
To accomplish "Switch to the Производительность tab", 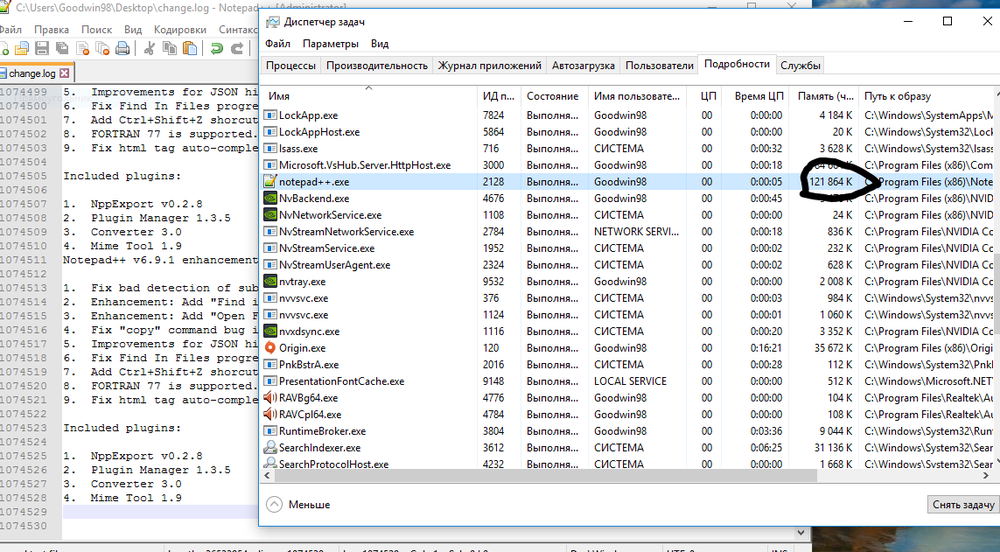I will 376,66.
